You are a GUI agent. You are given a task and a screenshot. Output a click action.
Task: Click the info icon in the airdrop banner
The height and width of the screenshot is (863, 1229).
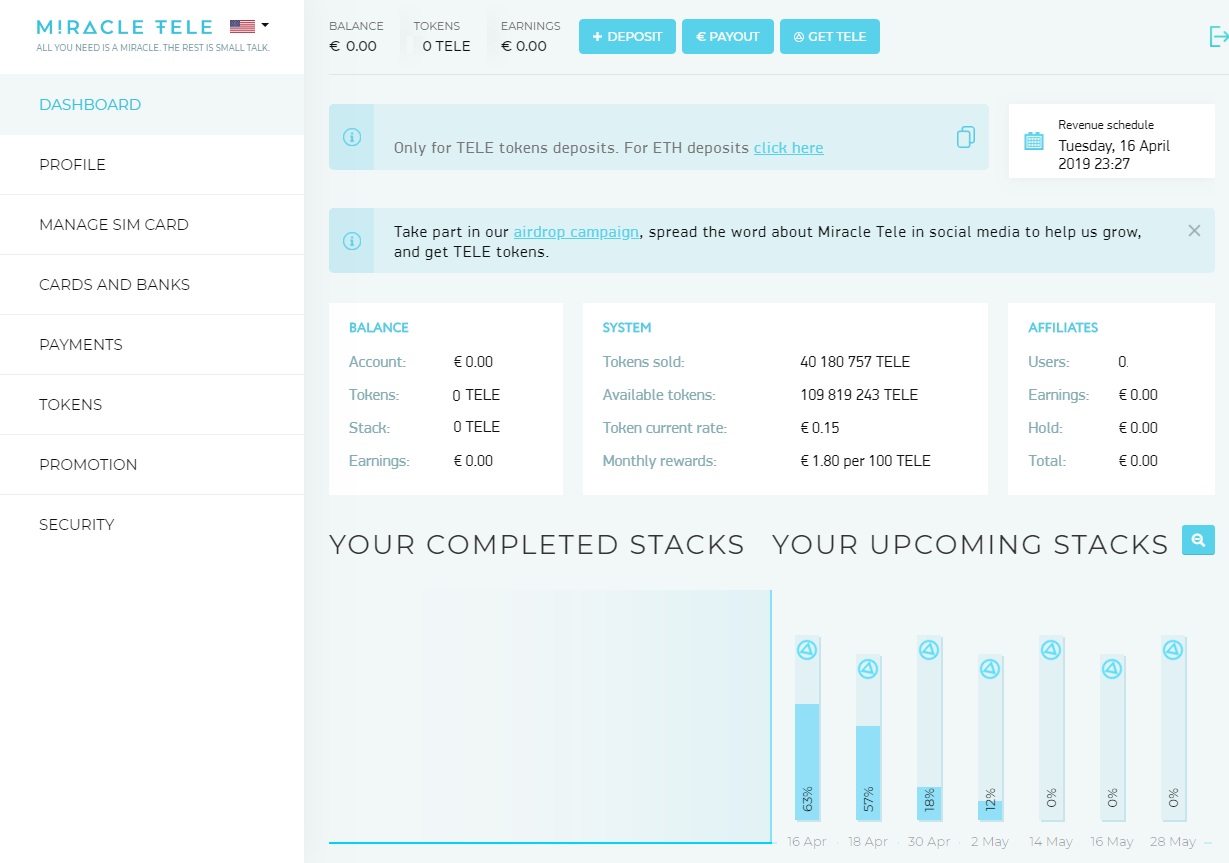click(x=352, y=241)
